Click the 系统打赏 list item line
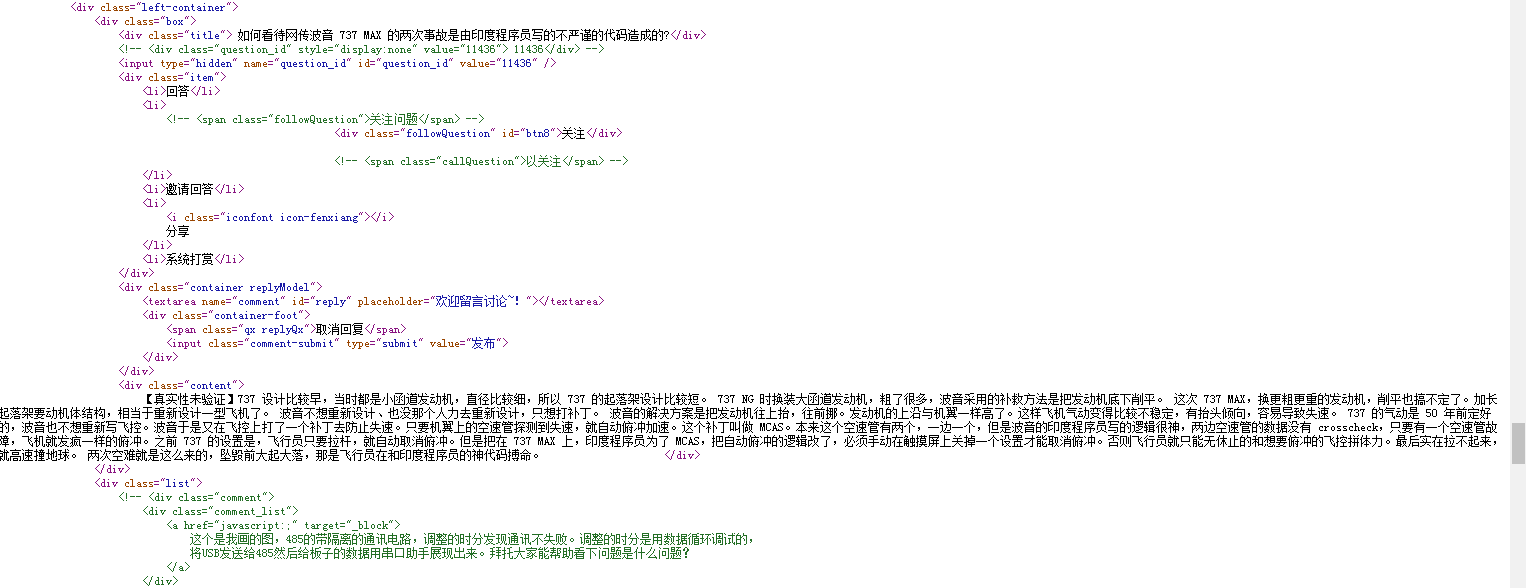 click(193, 259)
